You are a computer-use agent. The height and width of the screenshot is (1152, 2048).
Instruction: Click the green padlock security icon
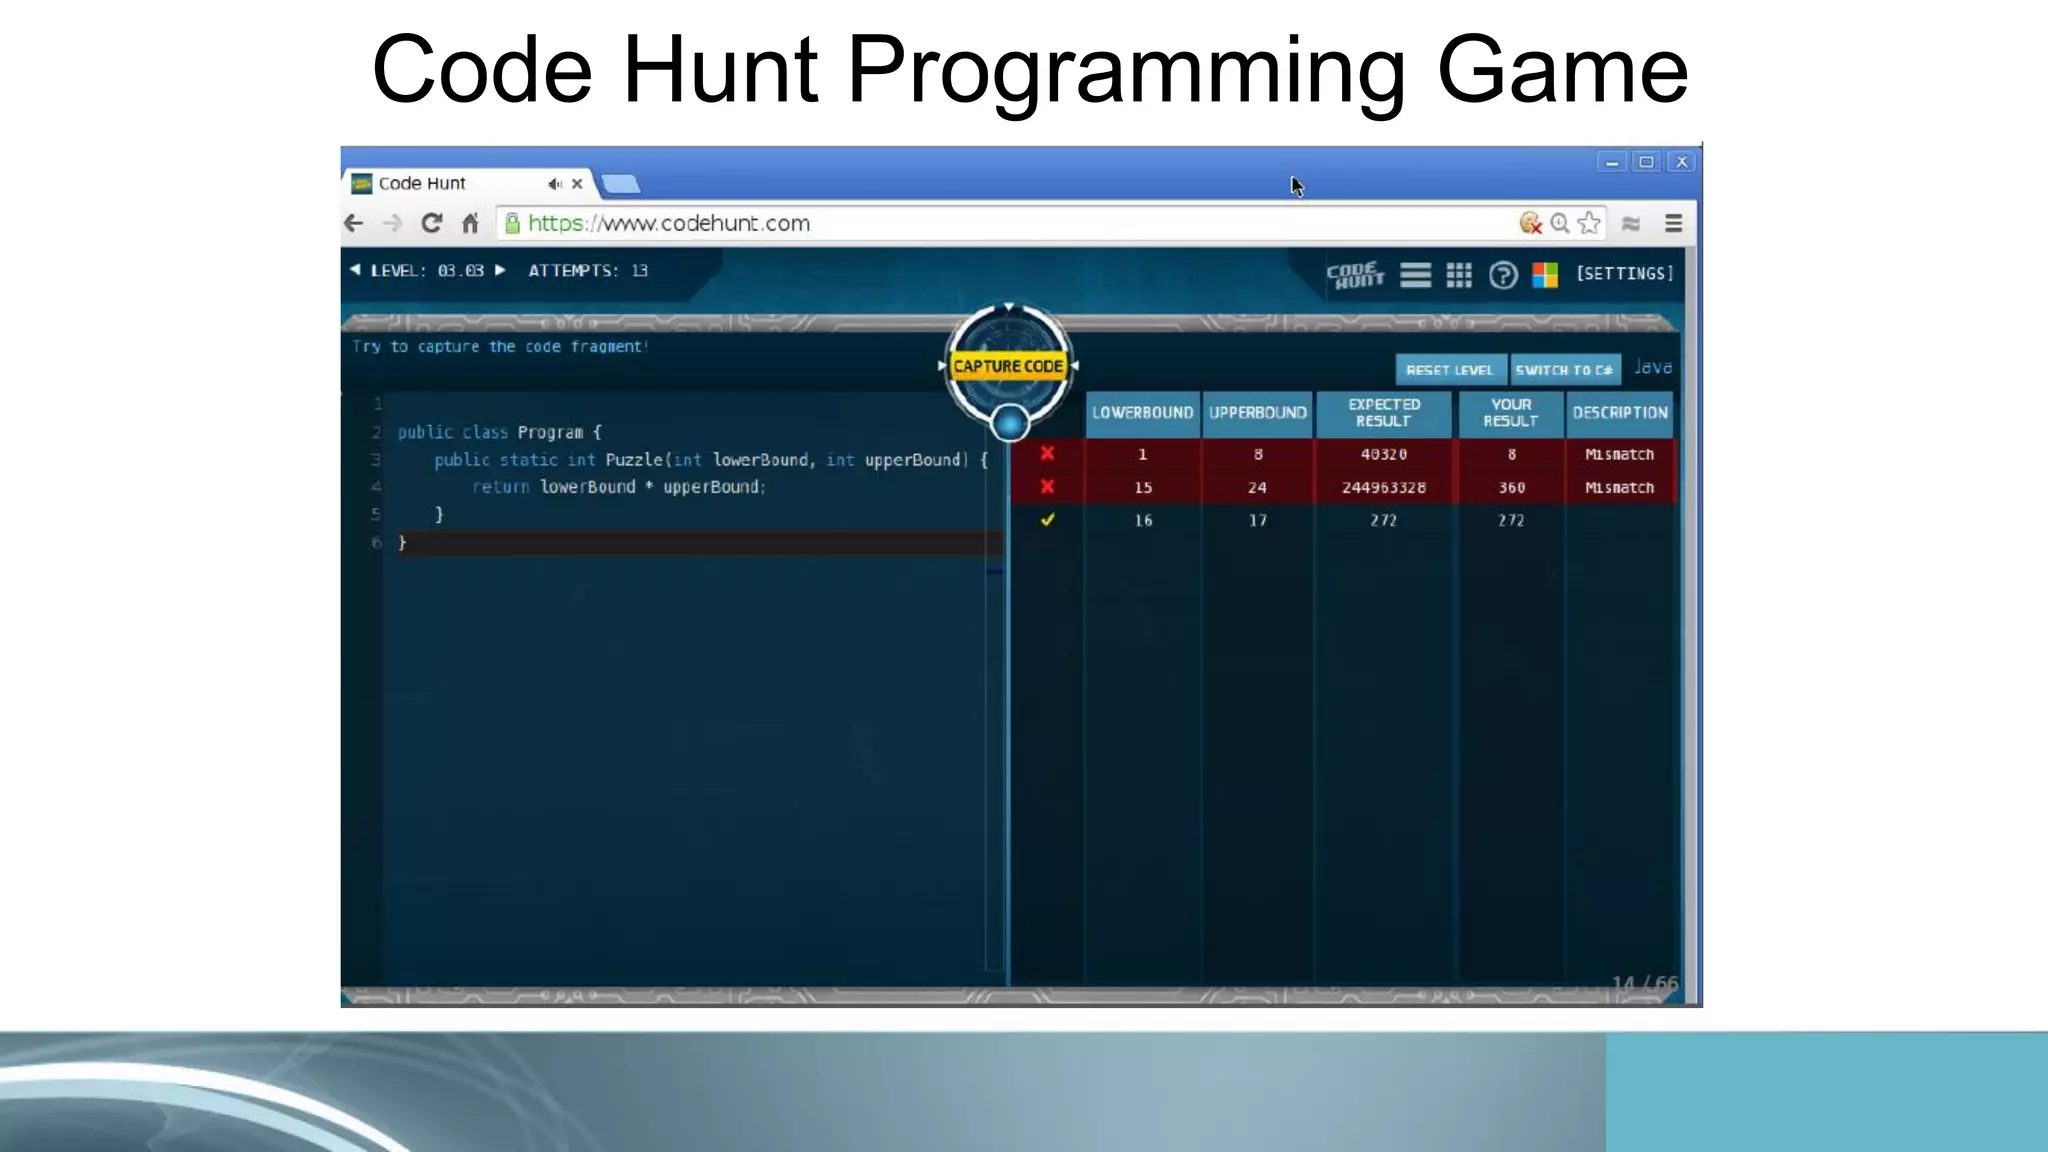[x=512, y=223]
